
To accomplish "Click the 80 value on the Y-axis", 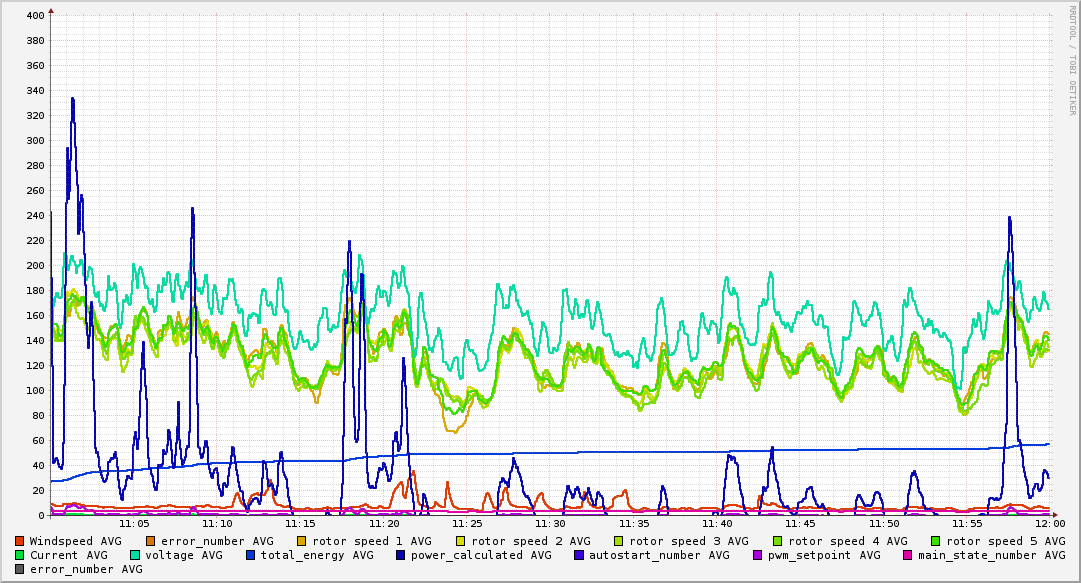I will coord(38,416).
